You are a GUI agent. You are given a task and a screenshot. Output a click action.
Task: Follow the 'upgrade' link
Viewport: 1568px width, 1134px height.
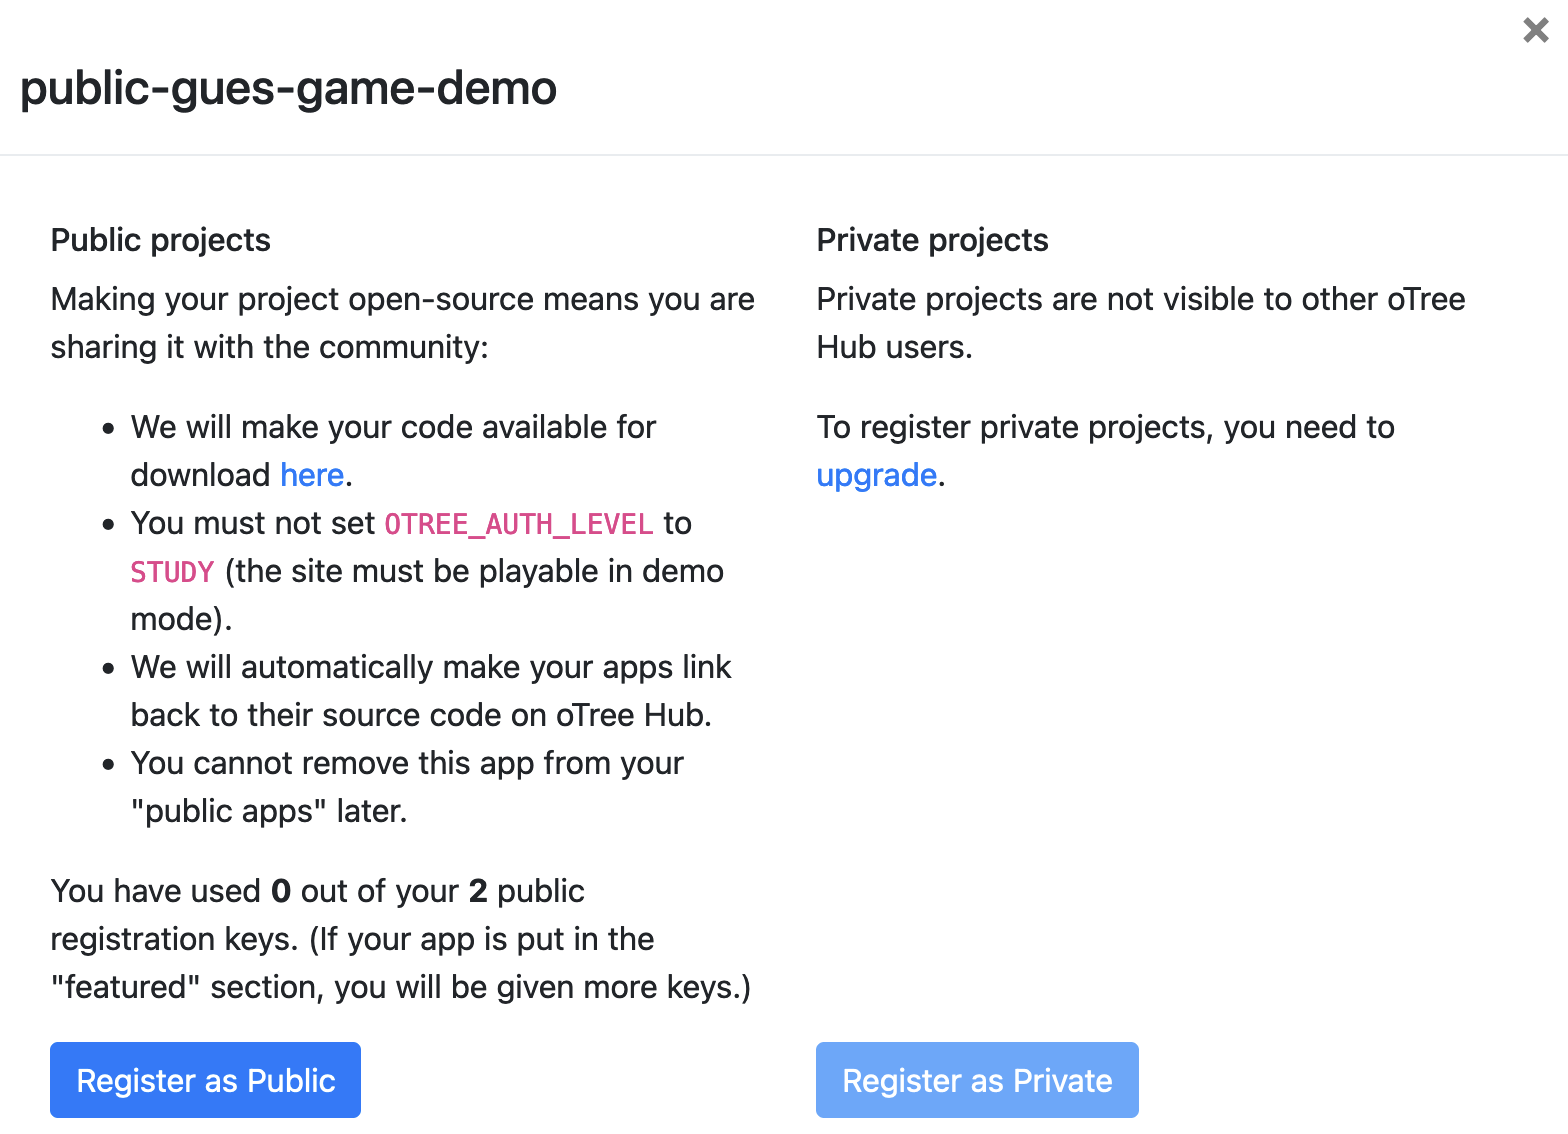tap(876, 475)
